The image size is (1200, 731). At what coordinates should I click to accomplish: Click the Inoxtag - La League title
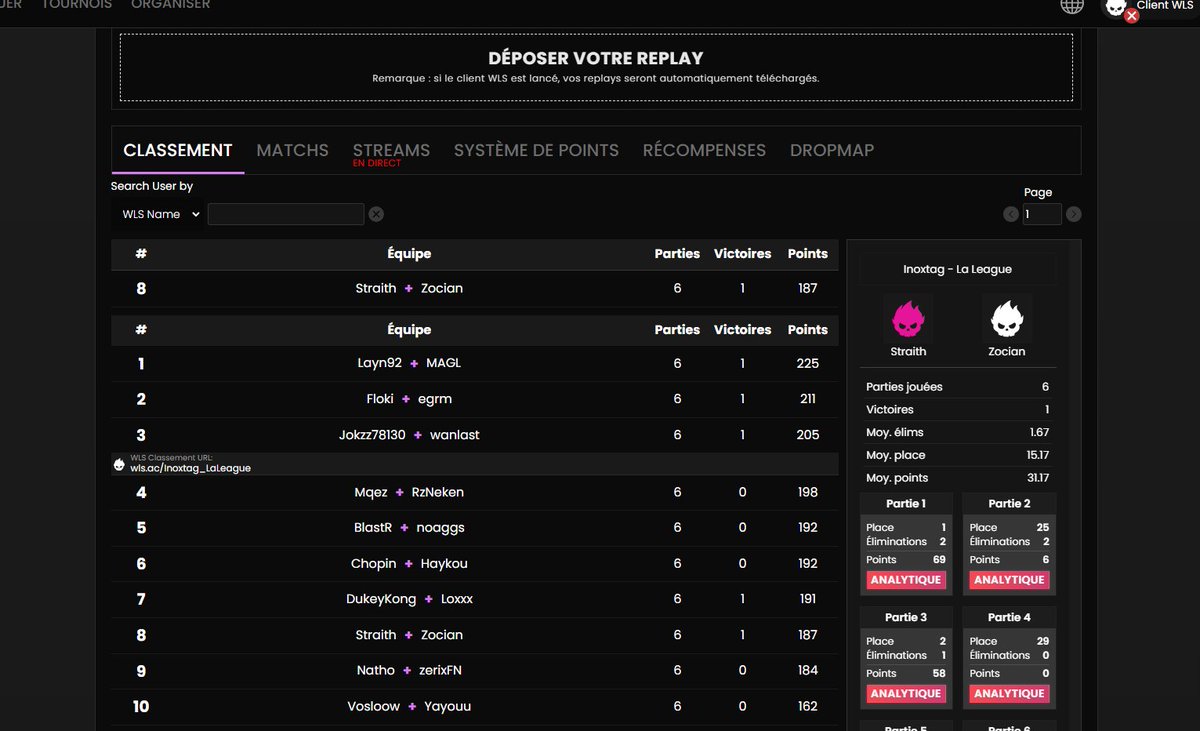[x=957, y=269]
